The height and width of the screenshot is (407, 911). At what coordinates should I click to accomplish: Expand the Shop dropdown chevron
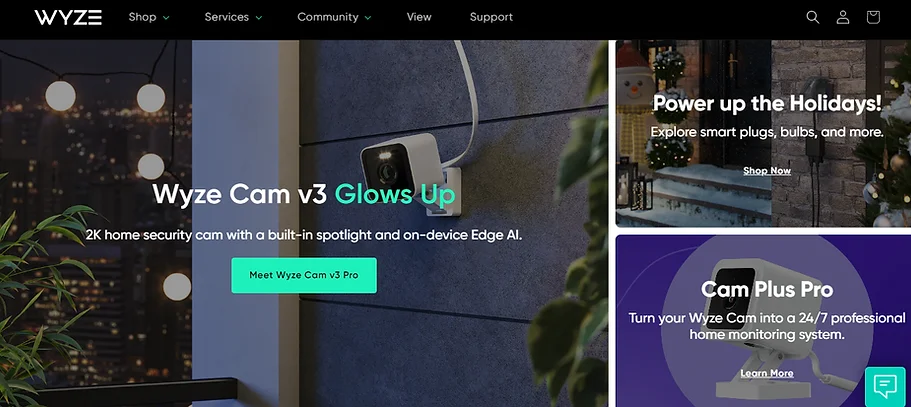point(166,18)
